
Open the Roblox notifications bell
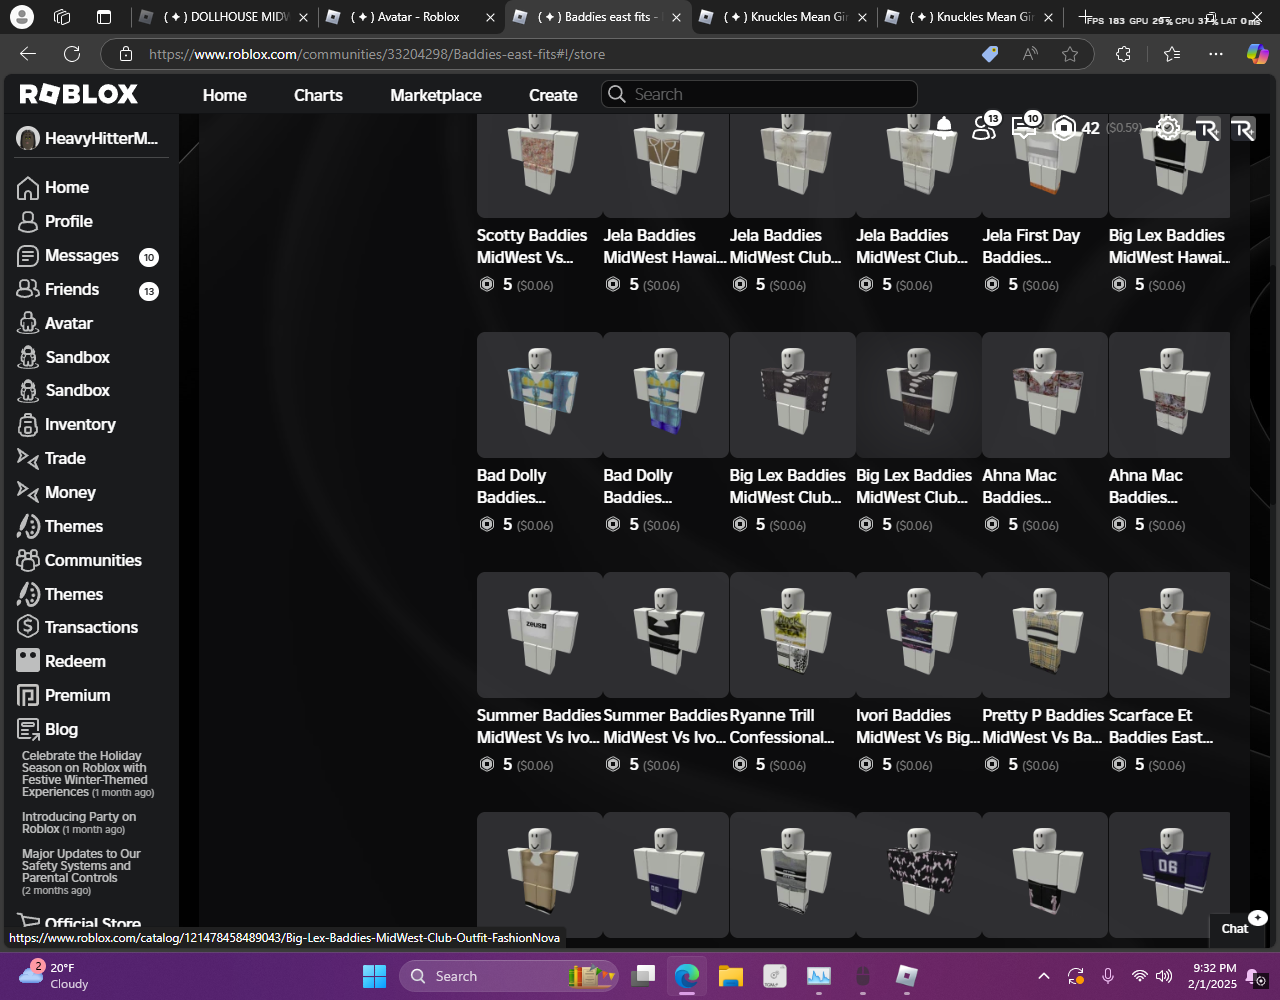(x=944, y=126)
